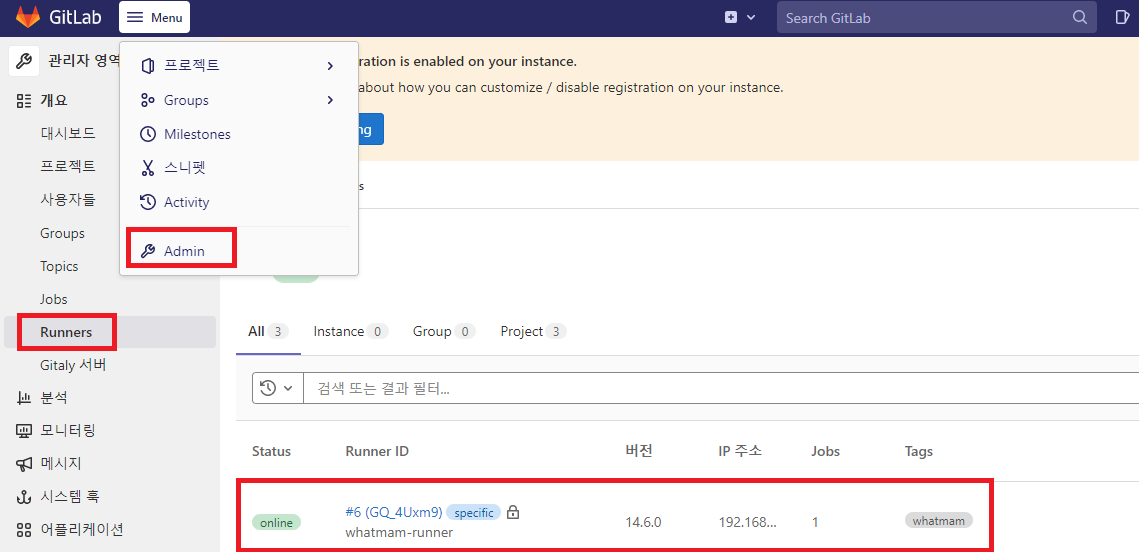The width and height of the screenshot is (1139, 552).
Task: Click the whatmam tag badge
Action: click(x=939, y=521)
